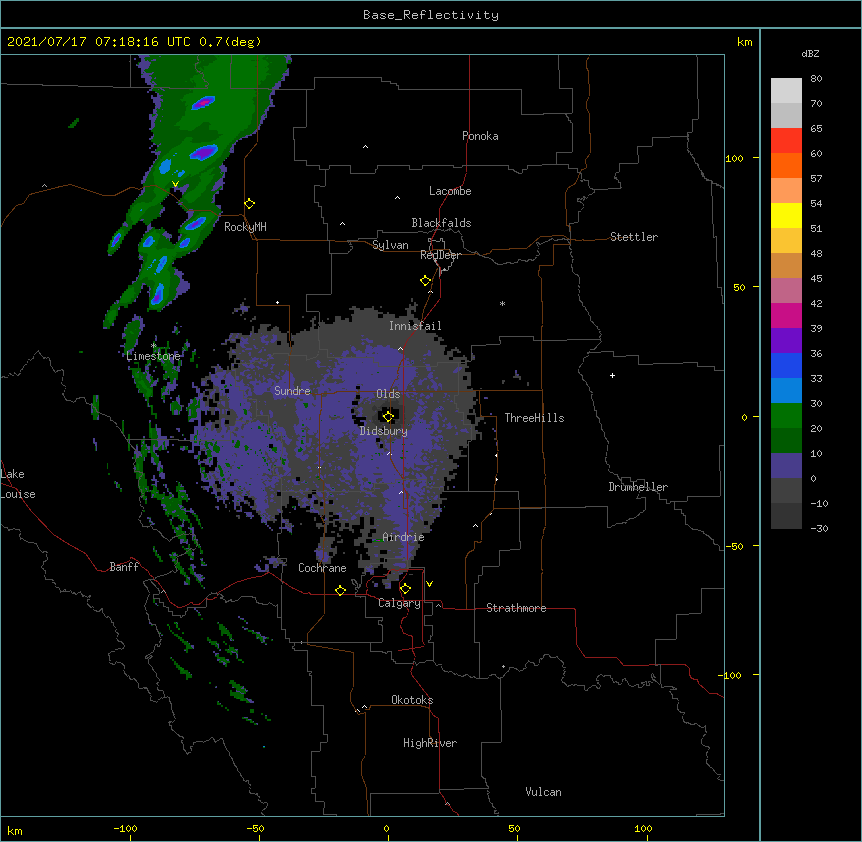Click the 80 value on the dBZ scale
This screenshot has width=862, height=842.
tap(816, 79)
